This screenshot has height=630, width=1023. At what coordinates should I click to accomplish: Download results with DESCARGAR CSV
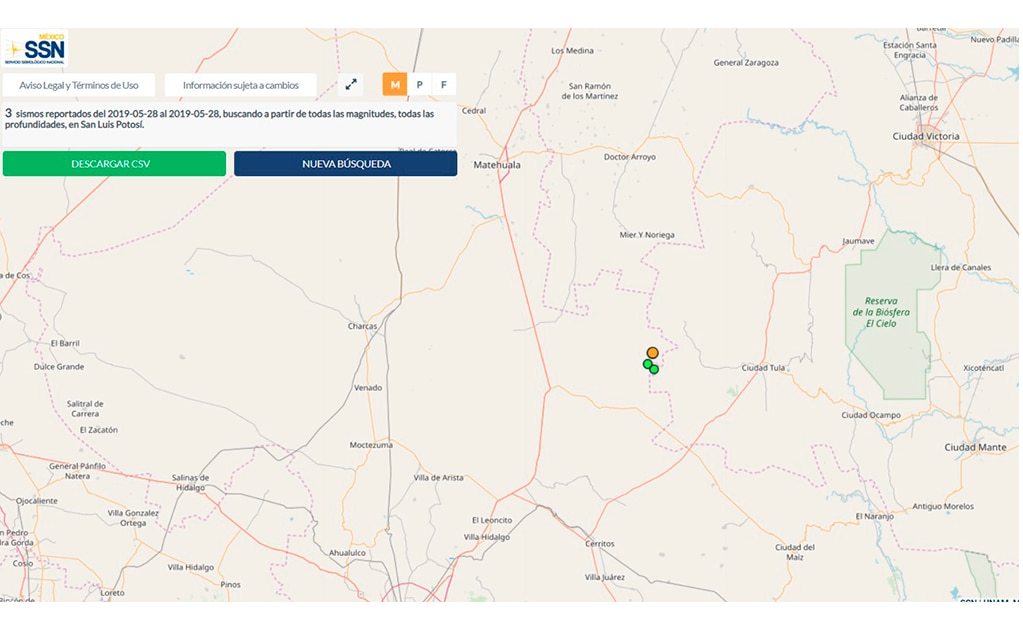coord(114,164)
